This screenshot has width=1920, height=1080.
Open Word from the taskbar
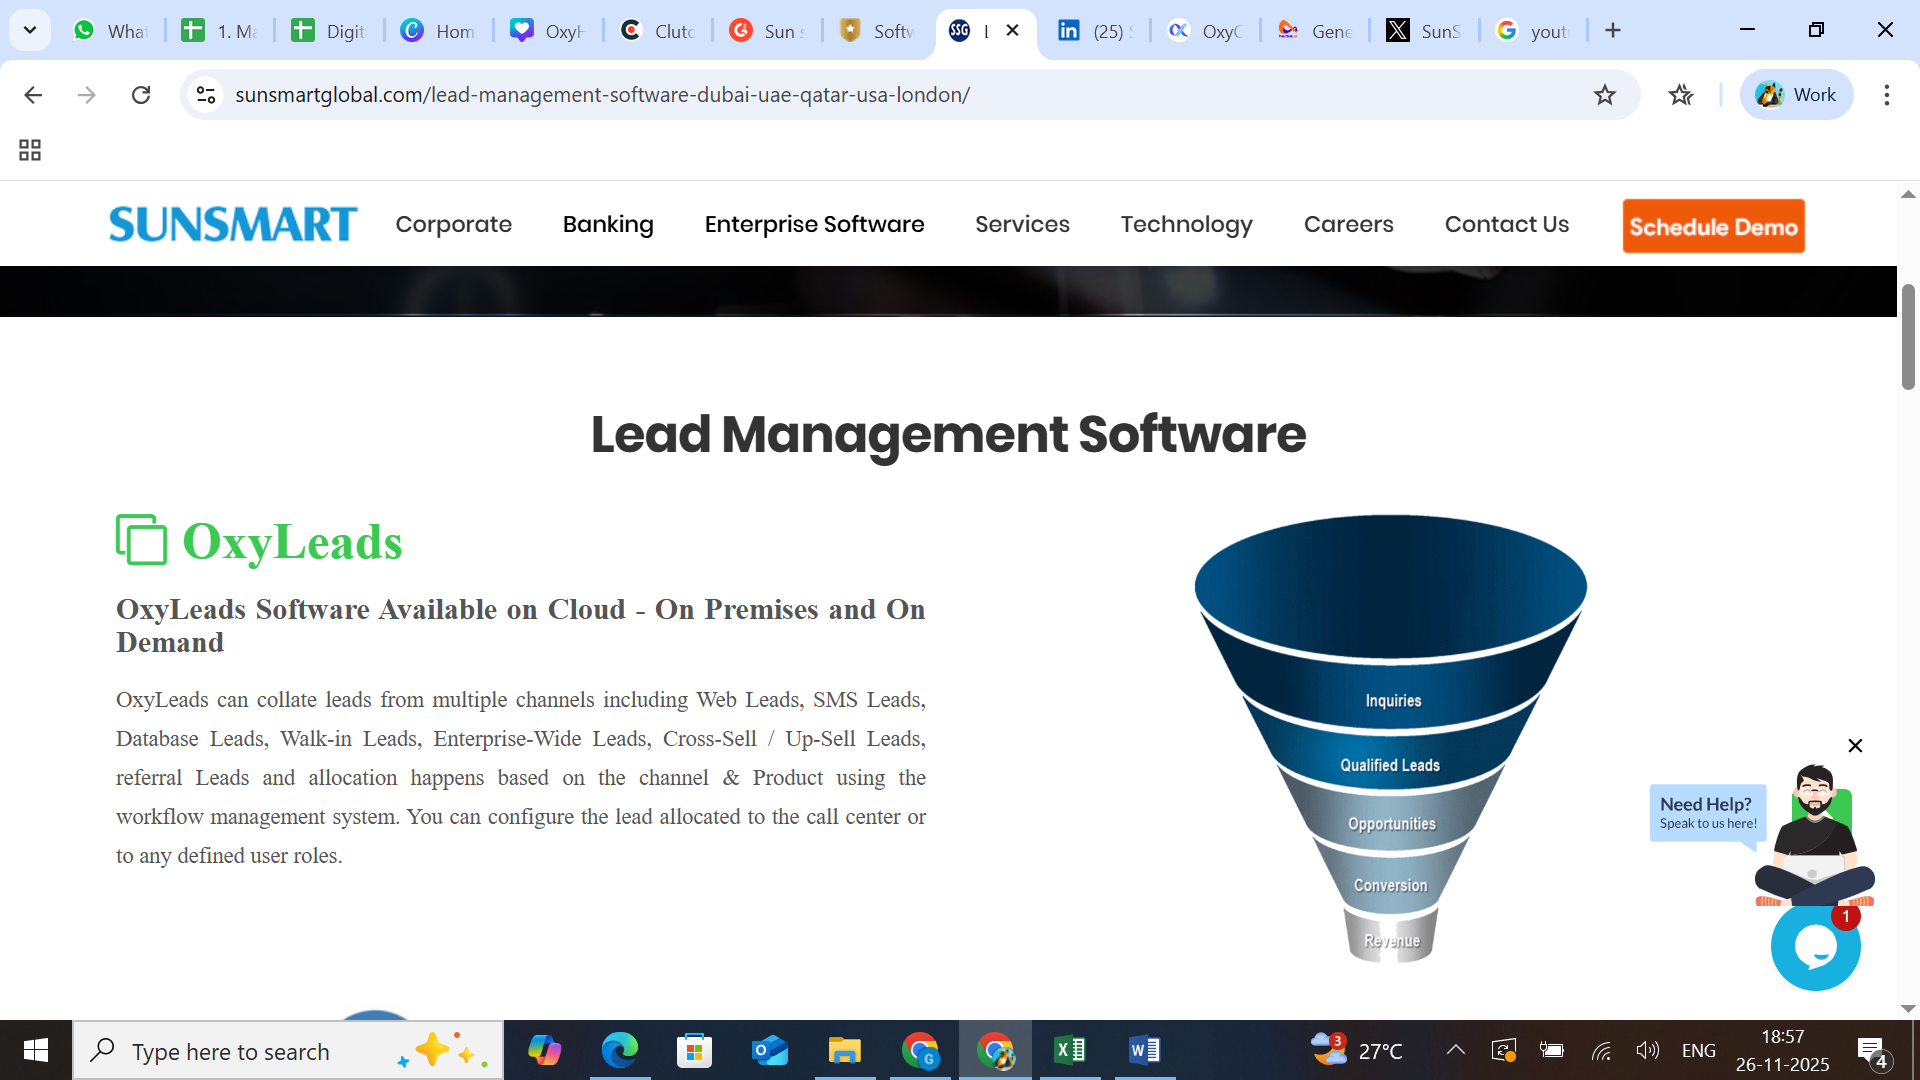tap(1145, 1050)
